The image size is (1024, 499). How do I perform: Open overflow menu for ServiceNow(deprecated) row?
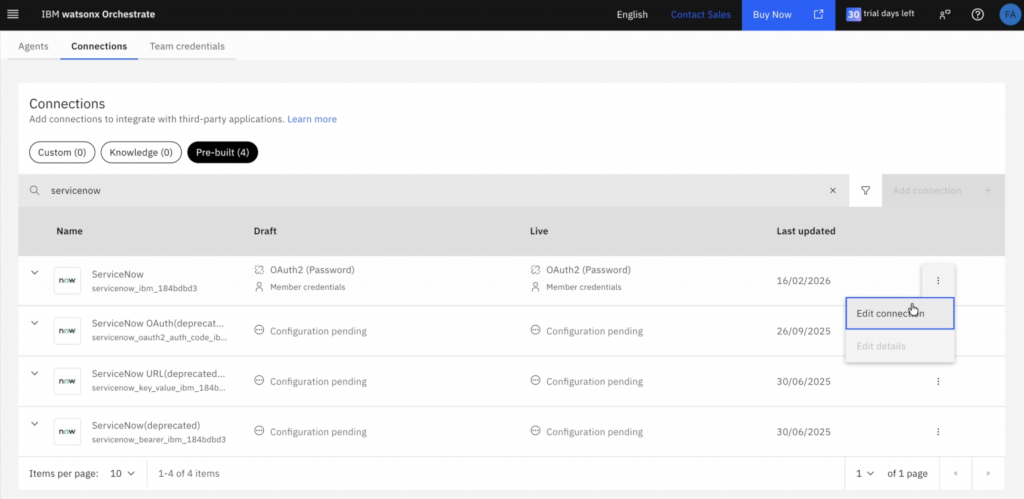[938, 432]
